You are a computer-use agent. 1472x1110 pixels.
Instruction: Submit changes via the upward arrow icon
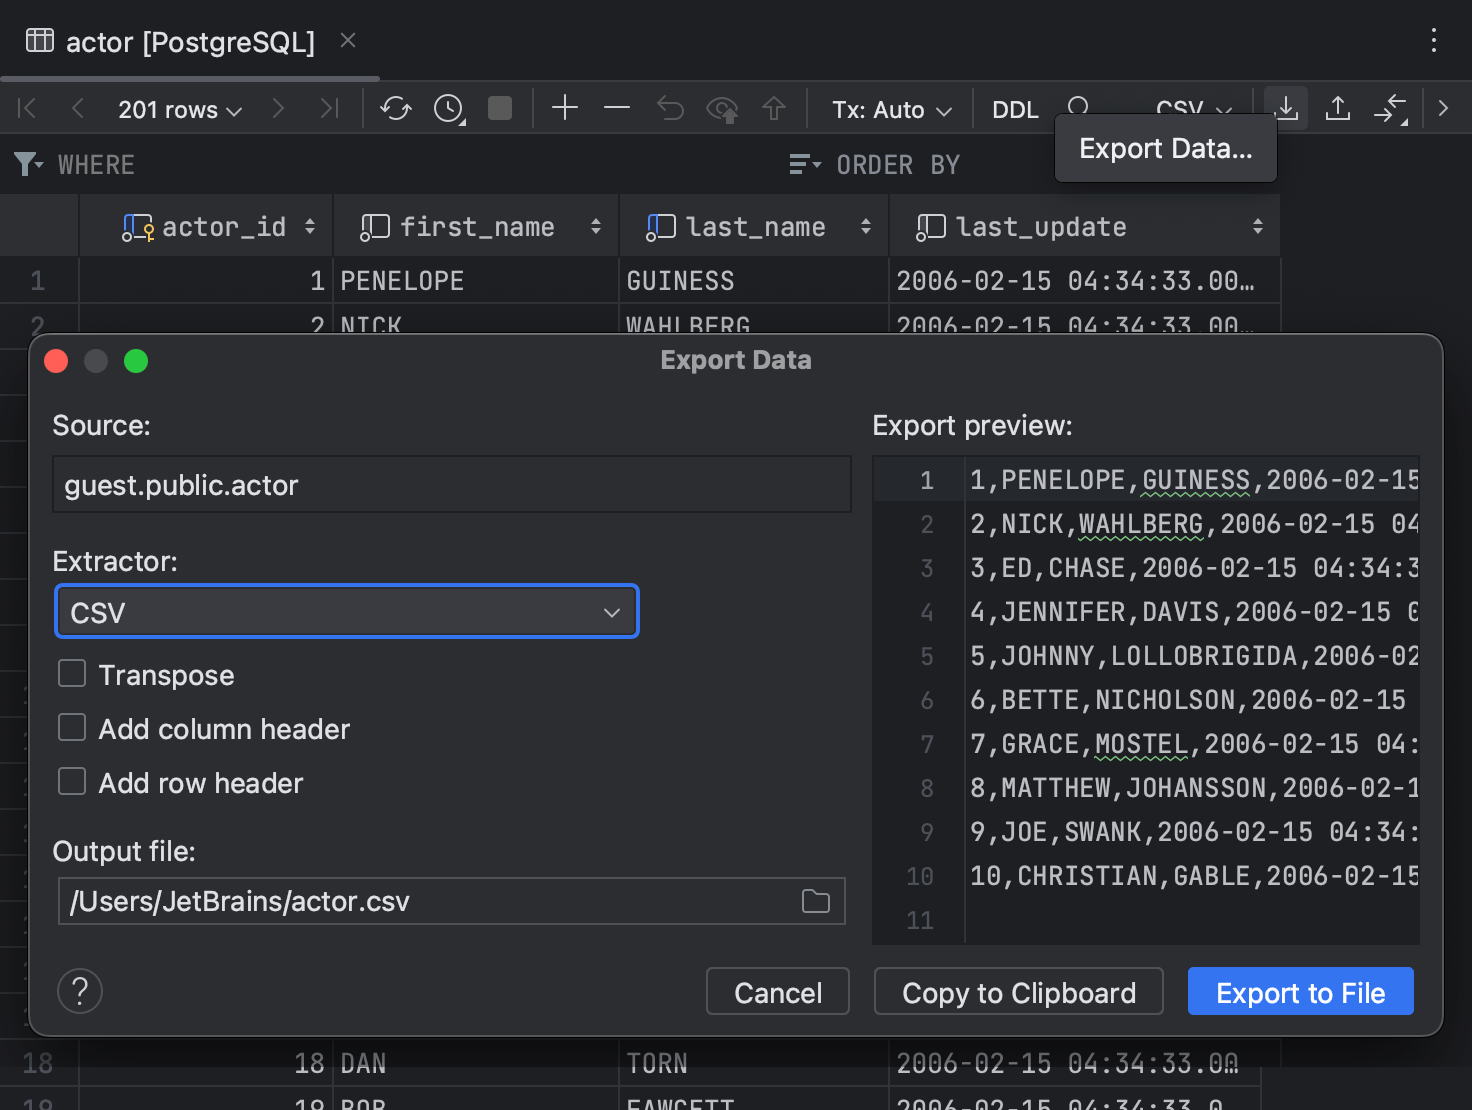point(775,108)
